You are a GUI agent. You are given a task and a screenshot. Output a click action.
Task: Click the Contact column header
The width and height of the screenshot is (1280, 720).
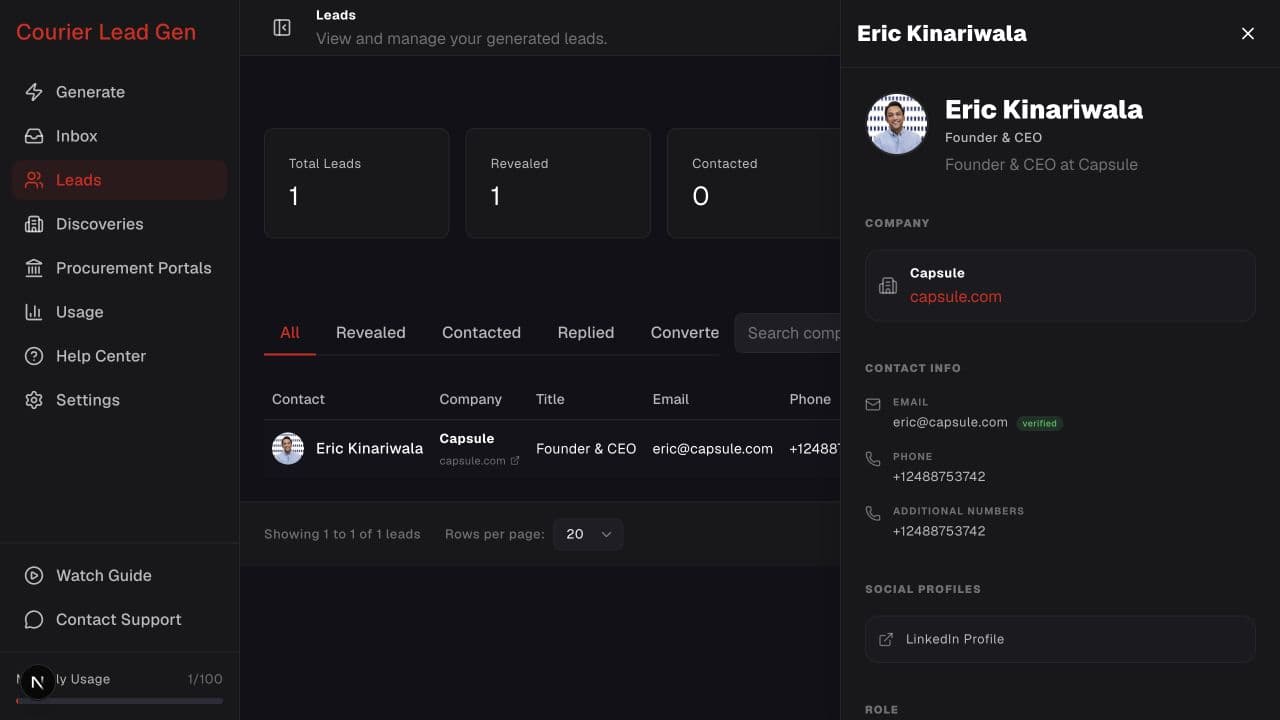tap(298, 399)
